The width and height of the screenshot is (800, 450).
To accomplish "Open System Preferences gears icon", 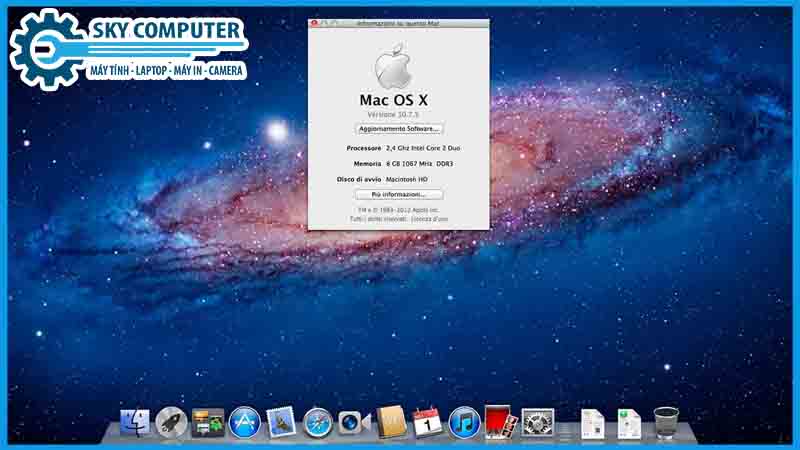I will click(537, 422).
